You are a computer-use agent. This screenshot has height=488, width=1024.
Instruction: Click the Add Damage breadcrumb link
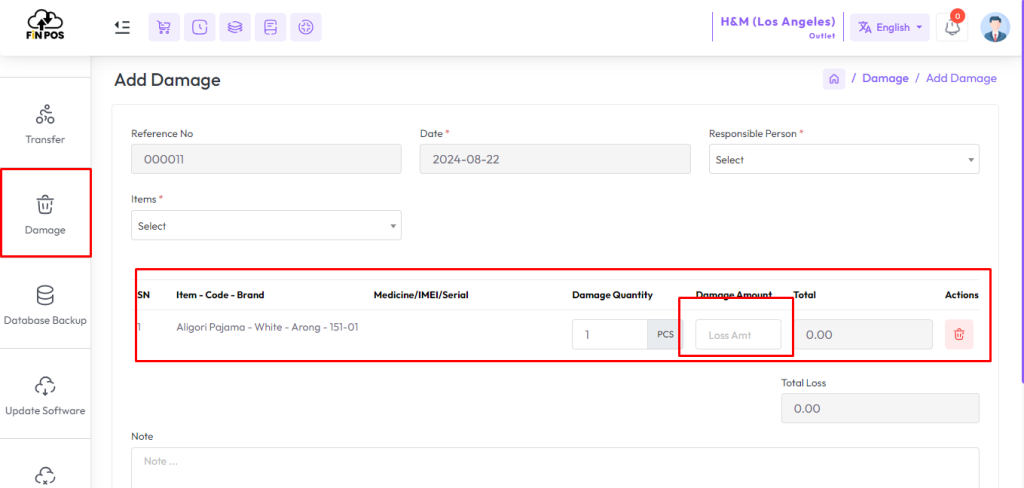tap(961, 78)
